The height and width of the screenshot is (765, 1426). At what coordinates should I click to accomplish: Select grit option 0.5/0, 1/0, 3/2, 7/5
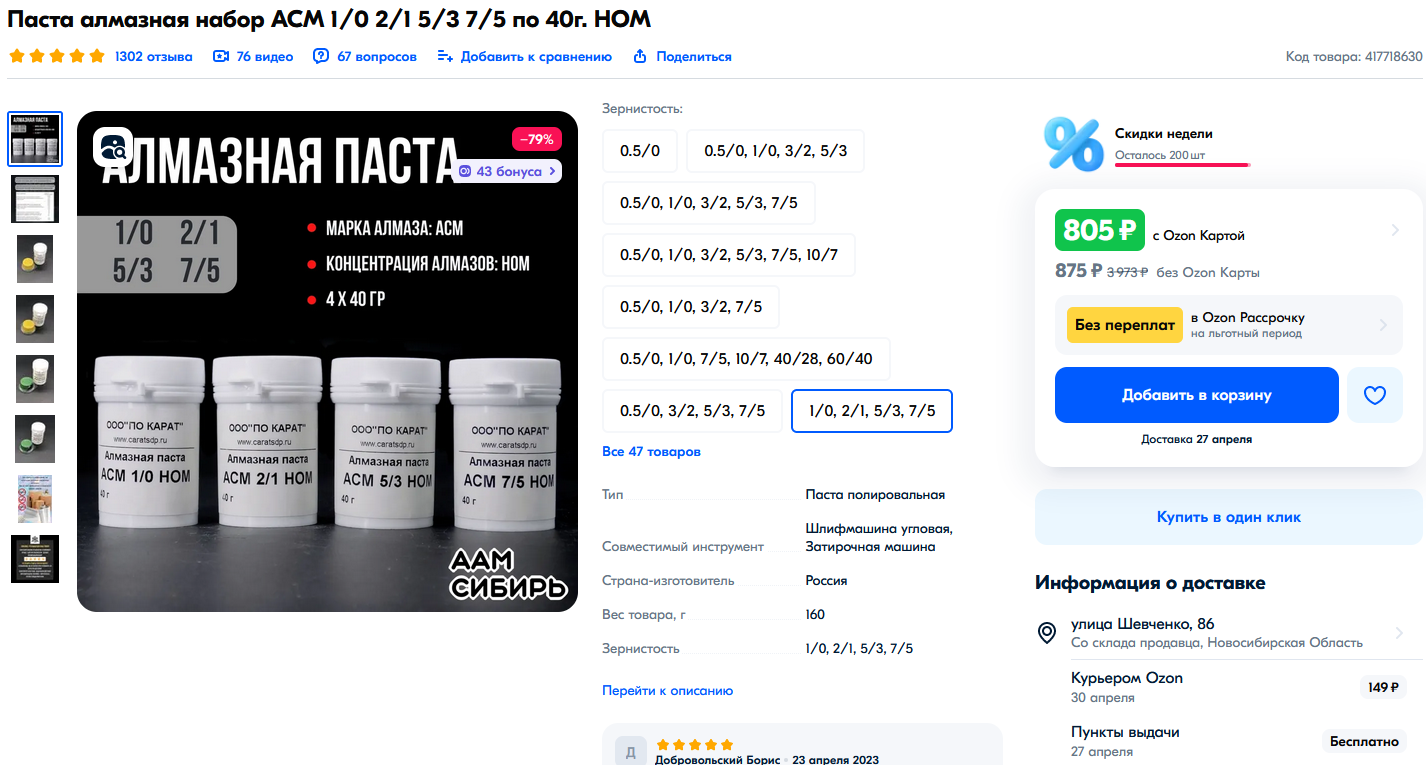[691, 307]
